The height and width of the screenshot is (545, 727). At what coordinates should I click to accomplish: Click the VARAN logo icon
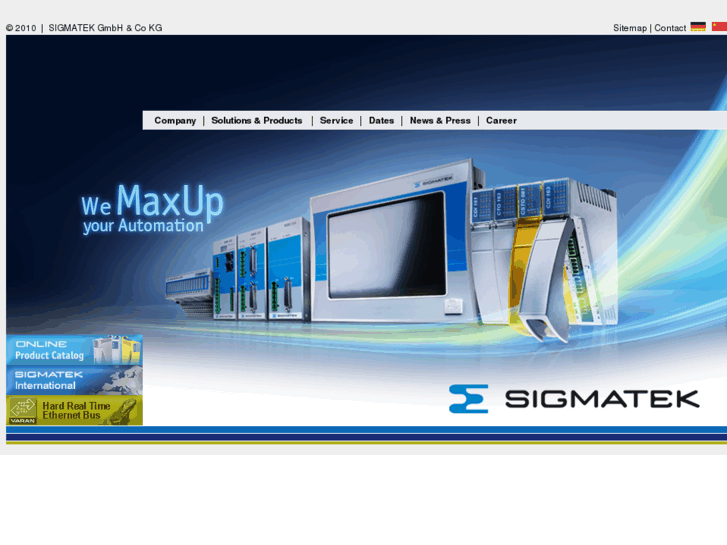point(23,410)
